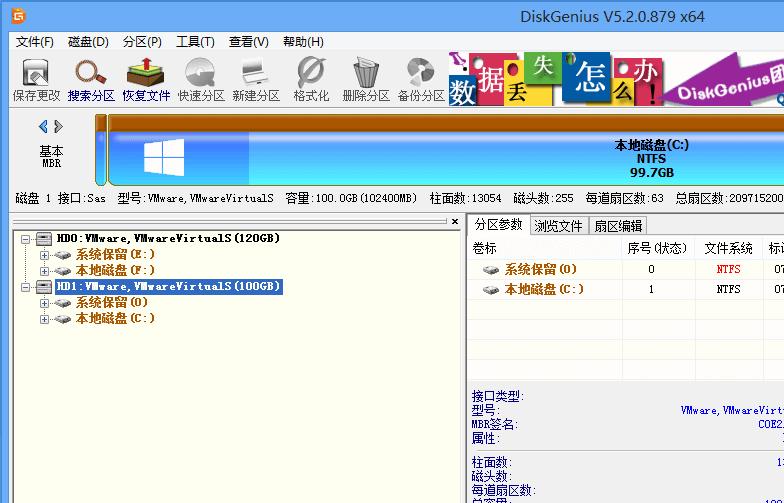Click drive icon beside 系统保留(E:) in tree
The height and width of the screenshot is (503, 784).
click(x=62, y=255)
